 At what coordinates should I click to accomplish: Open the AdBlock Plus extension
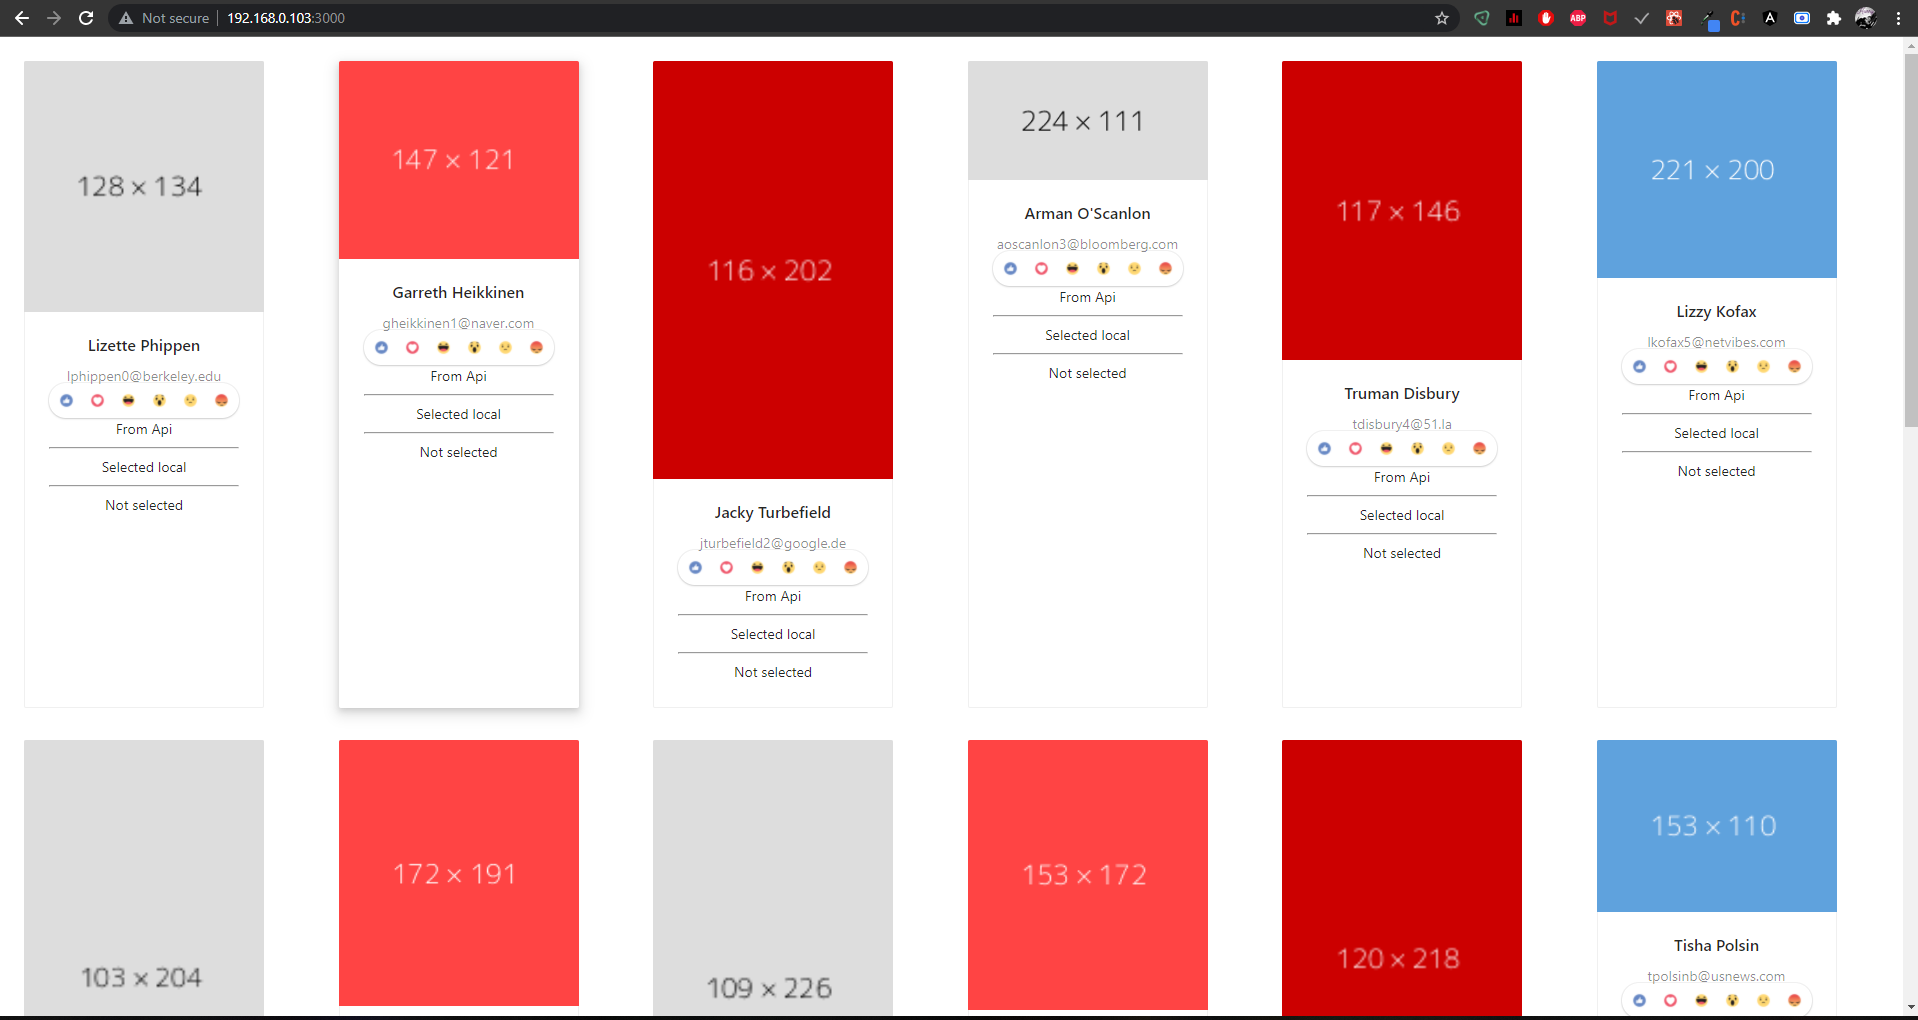coord(1578,18)
